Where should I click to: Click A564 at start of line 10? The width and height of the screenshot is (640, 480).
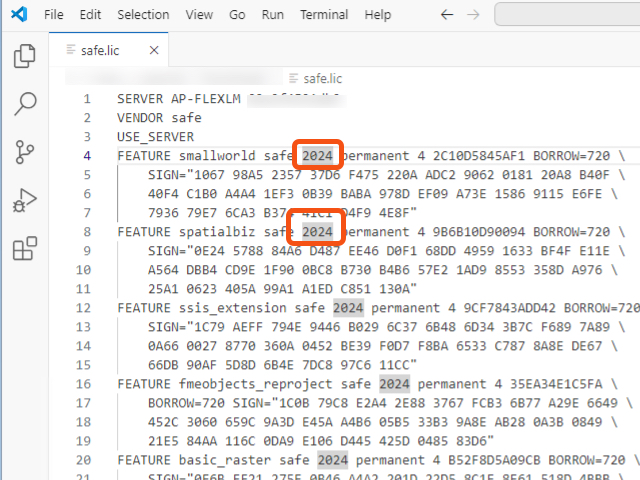click(163, 270)
